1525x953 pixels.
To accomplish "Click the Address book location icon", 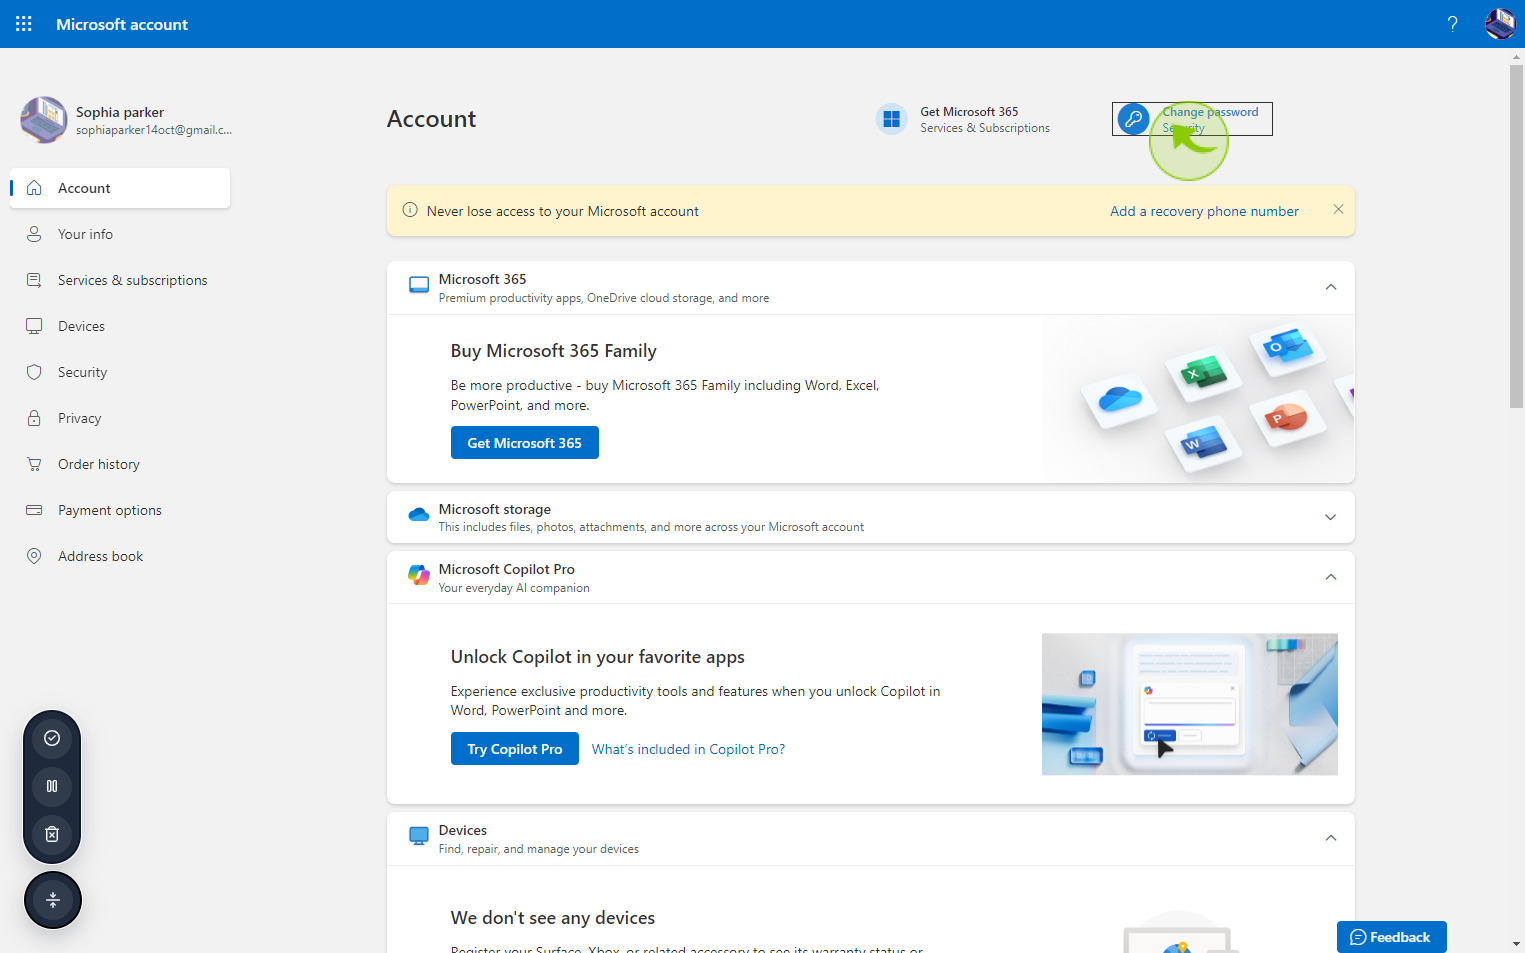I will pos(34,556).
